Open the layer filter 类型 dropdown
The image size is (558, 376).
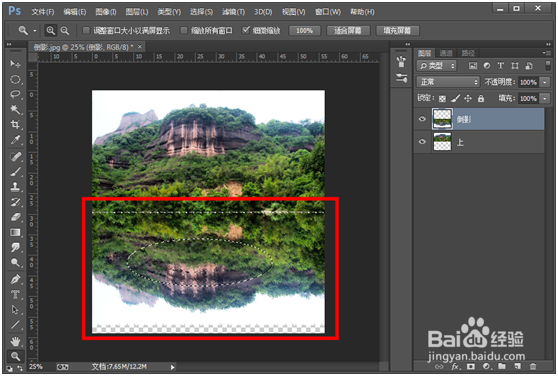[436, 66]
